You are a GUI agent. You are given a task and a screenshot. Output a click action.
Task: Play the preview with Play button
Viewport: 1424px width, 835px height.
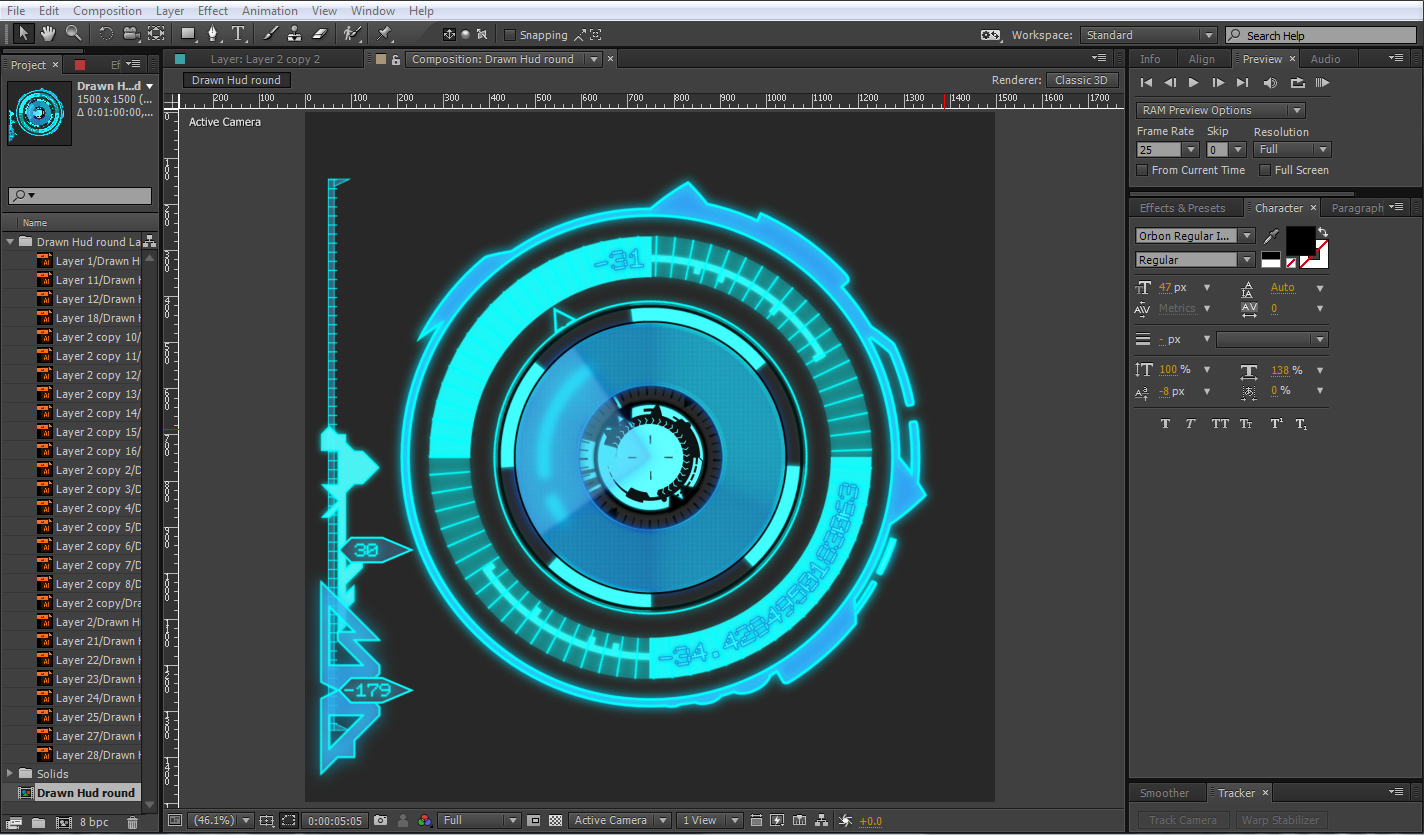pos(1194,83)
